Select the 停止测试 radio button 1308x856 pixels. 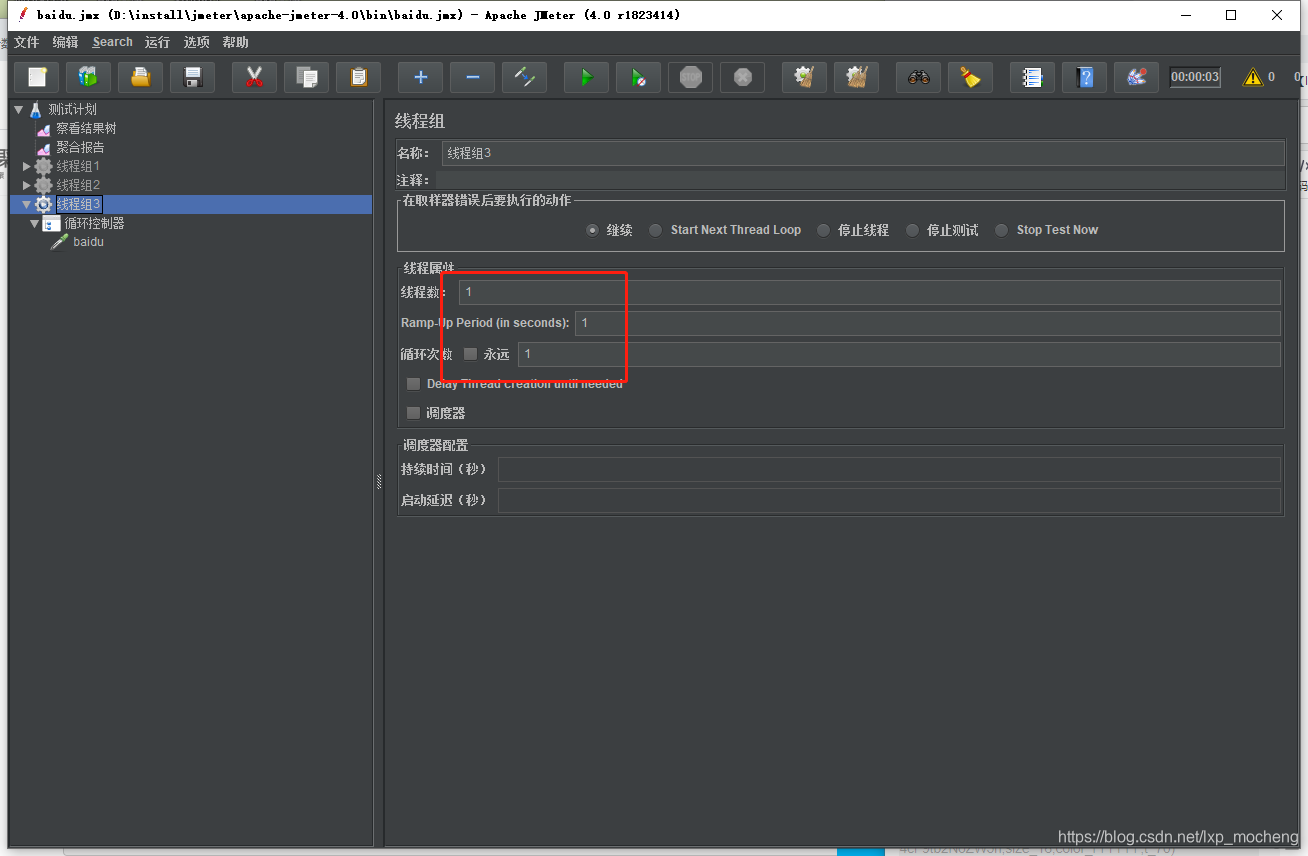click(912, 230)
